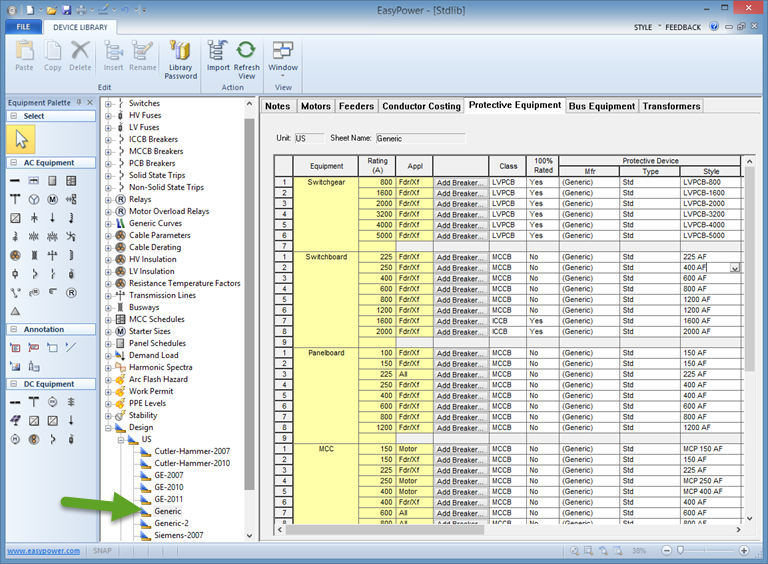
Task: Click Add Breaker button for first Switchgear row
Action: point(460,183)
